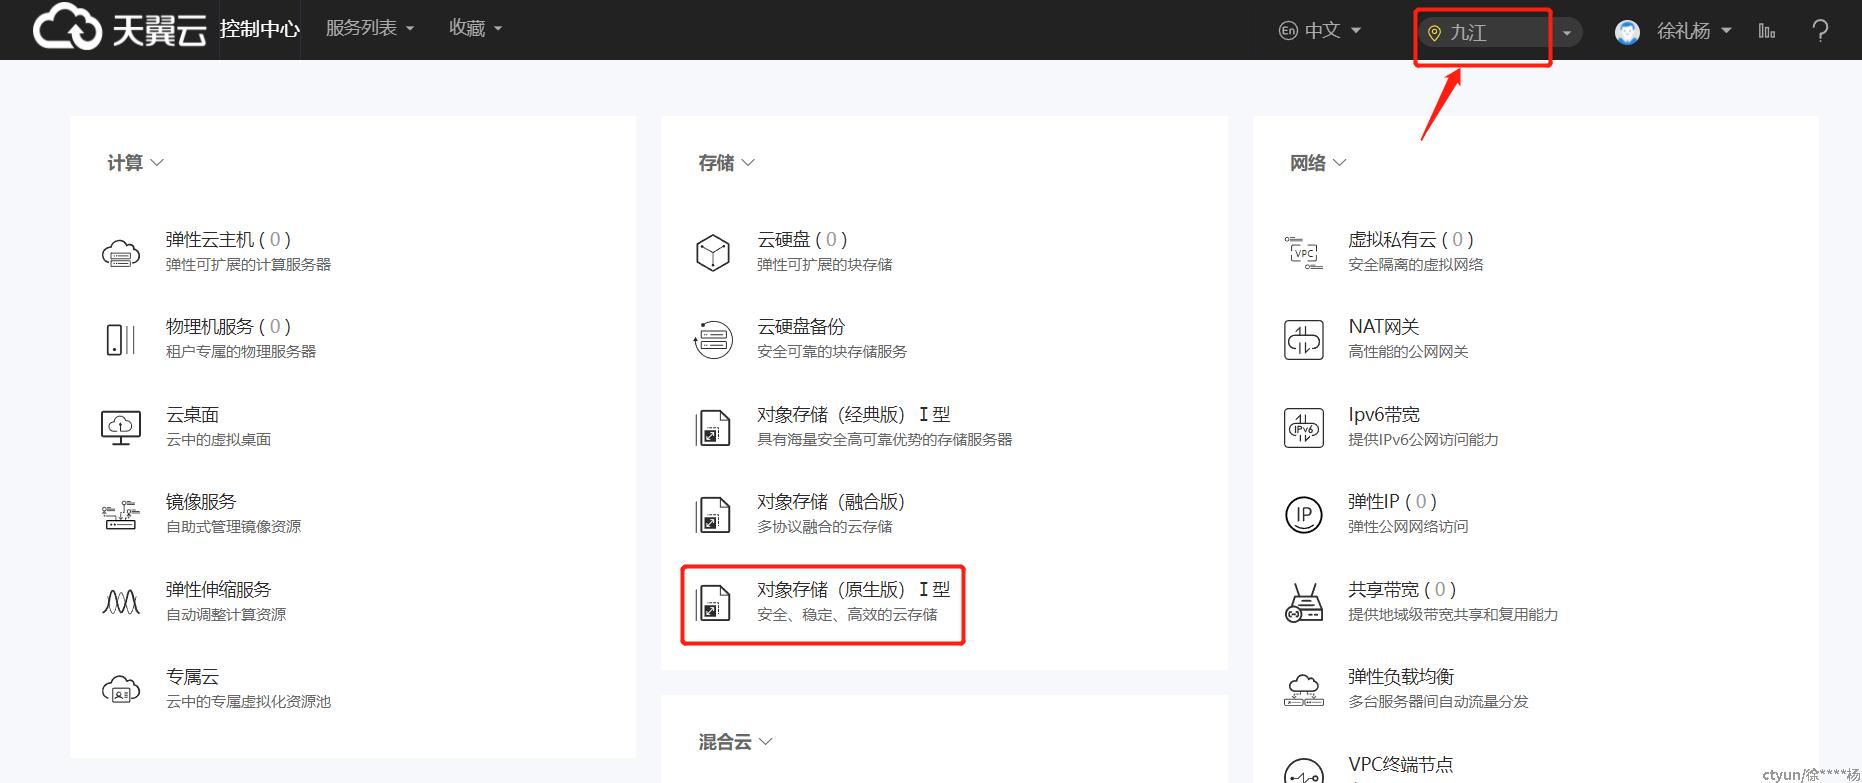This screenshot has width=1862, height=783.
Task: Open 弹性伸缩服务 link
Action: [218, 590]
